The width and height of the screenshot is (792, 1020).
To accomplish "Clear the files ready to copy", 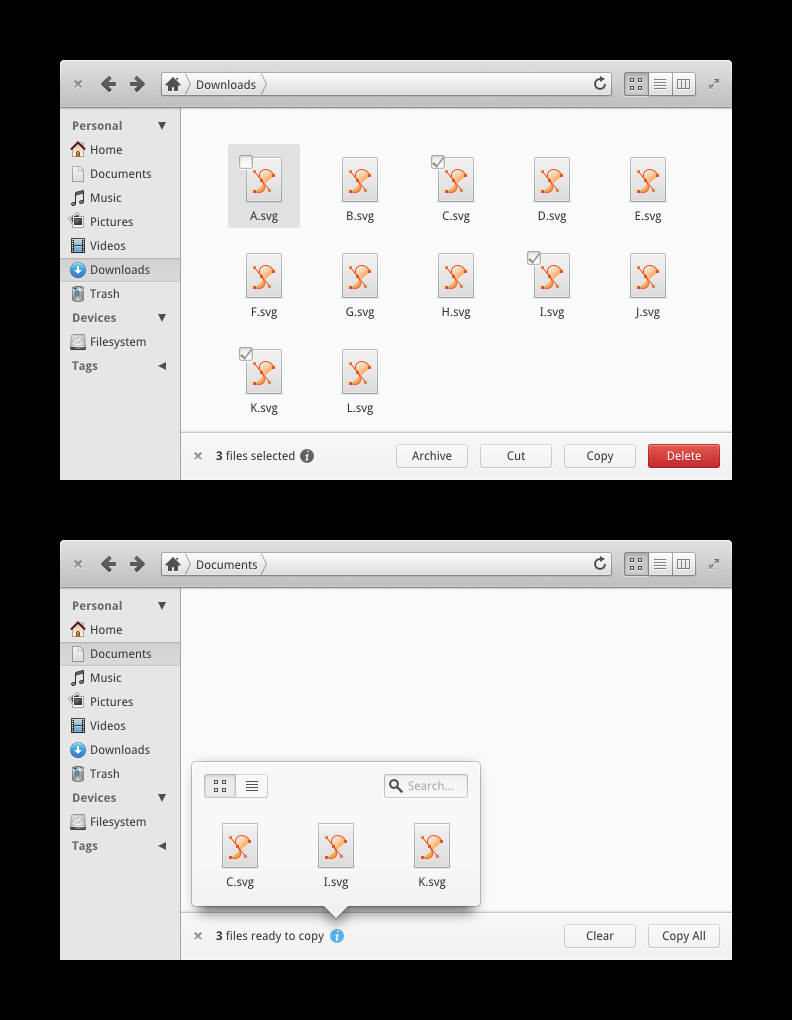I will tap(600, 936).
